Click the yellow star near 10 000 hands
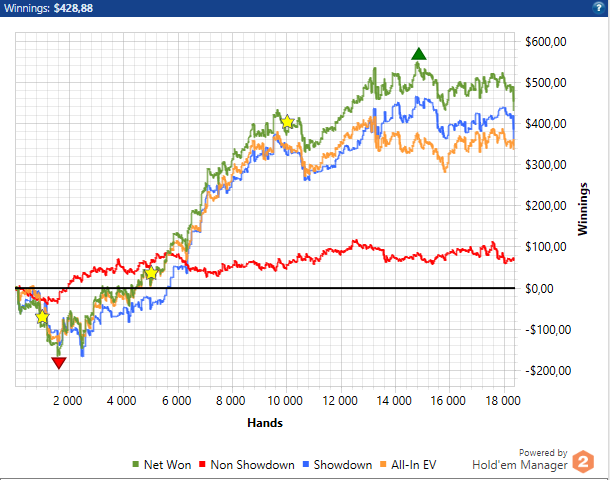The height and width of the screenshot is (480, 610). 287,122
